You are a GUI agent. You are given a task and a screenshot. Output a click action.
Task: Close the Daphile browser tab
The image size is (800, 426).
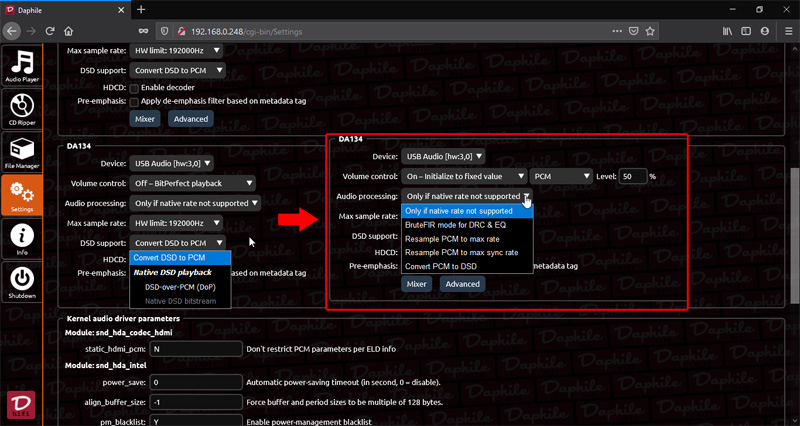[x=121, y=10]
